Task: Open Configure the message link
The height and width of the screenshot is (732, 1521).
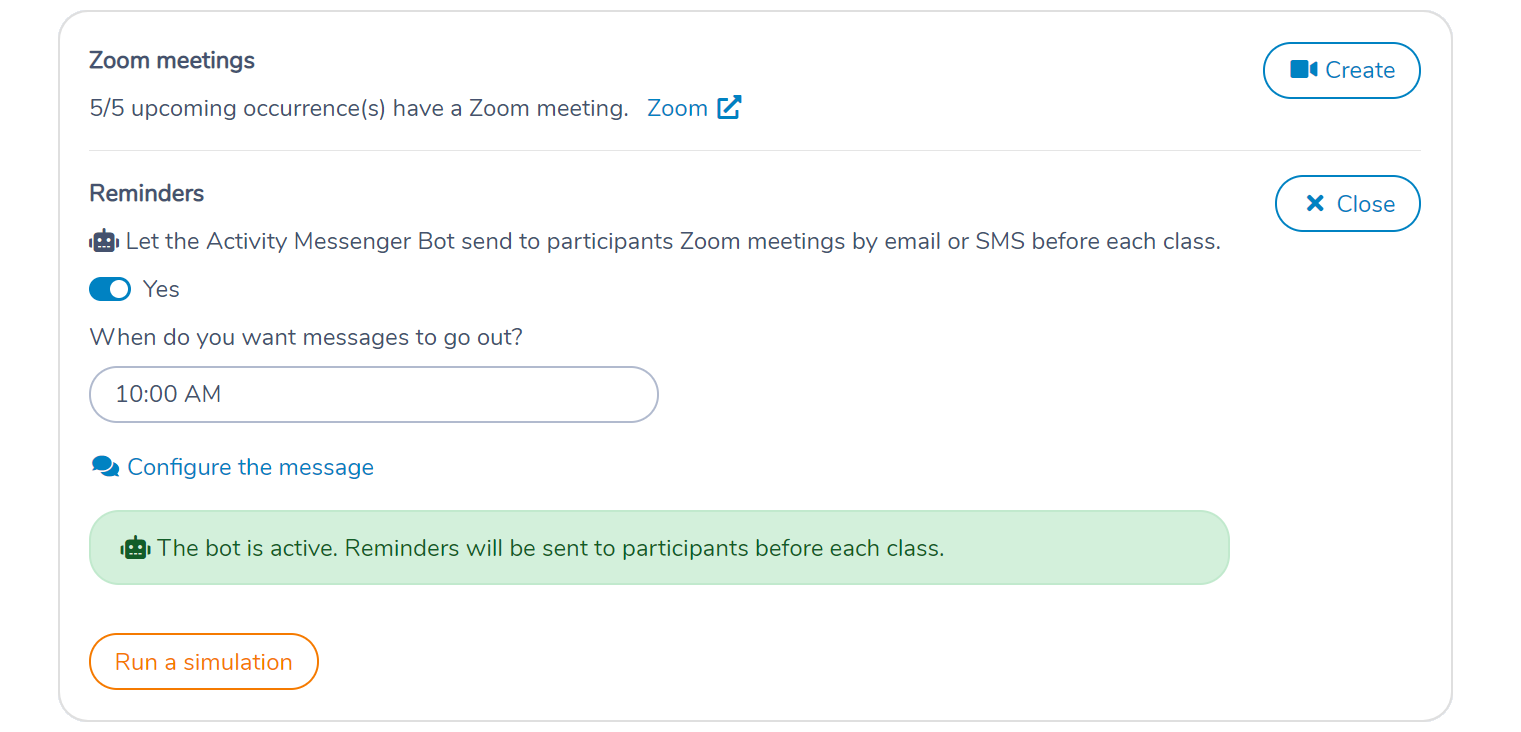Action: (250, 467)
